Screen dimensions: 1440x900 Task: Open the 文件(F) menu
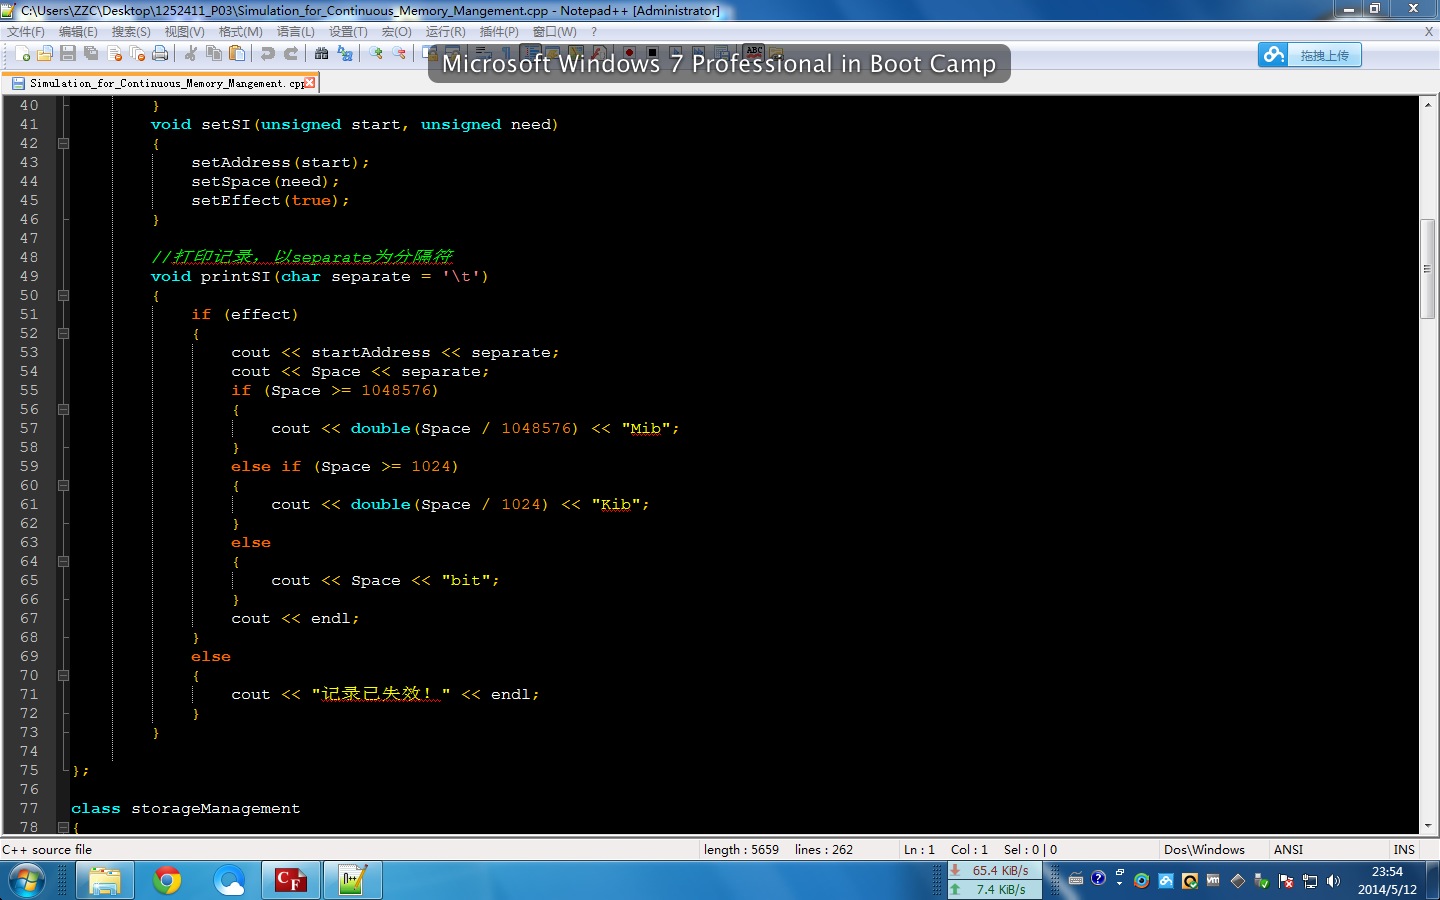point(26,31)
